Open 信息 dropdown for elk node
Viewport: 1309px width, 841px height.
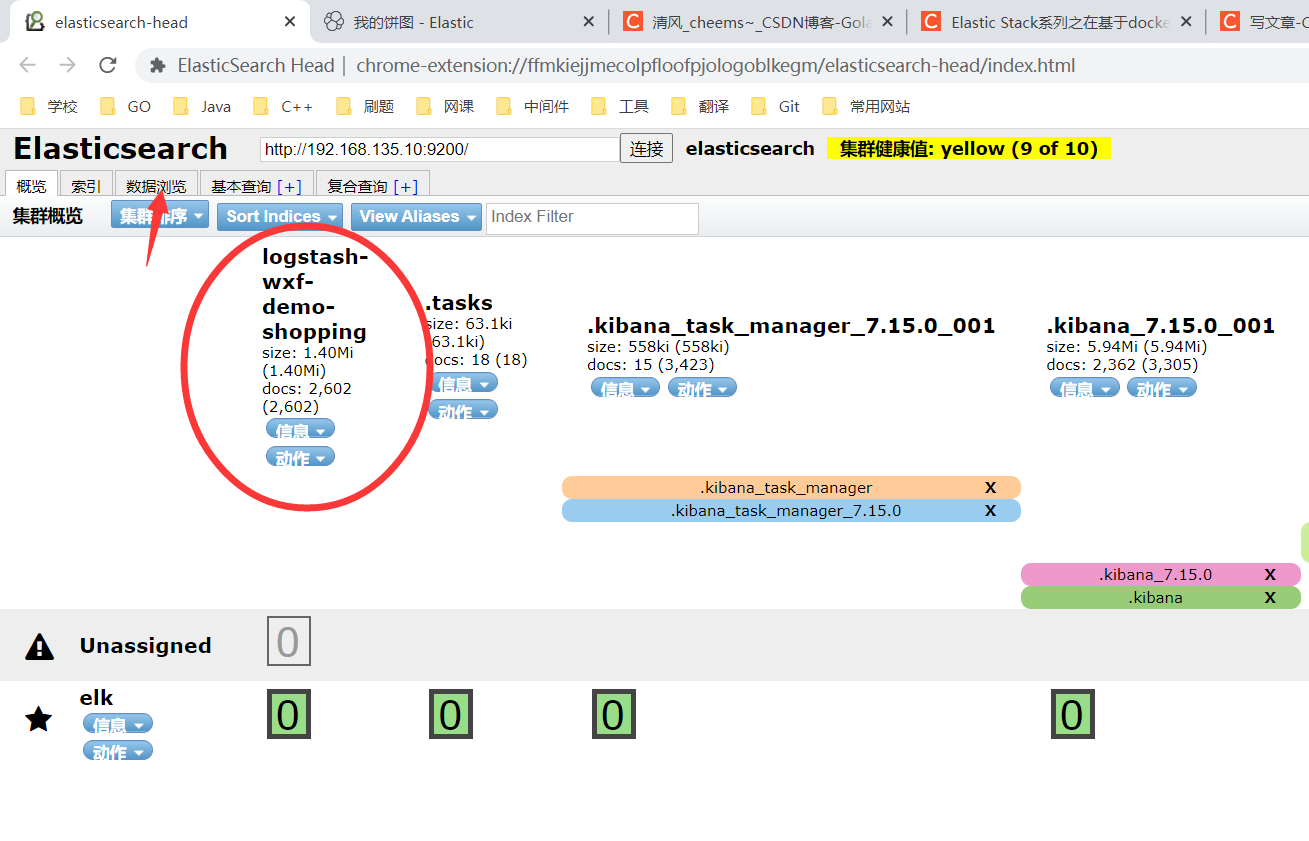118,724
